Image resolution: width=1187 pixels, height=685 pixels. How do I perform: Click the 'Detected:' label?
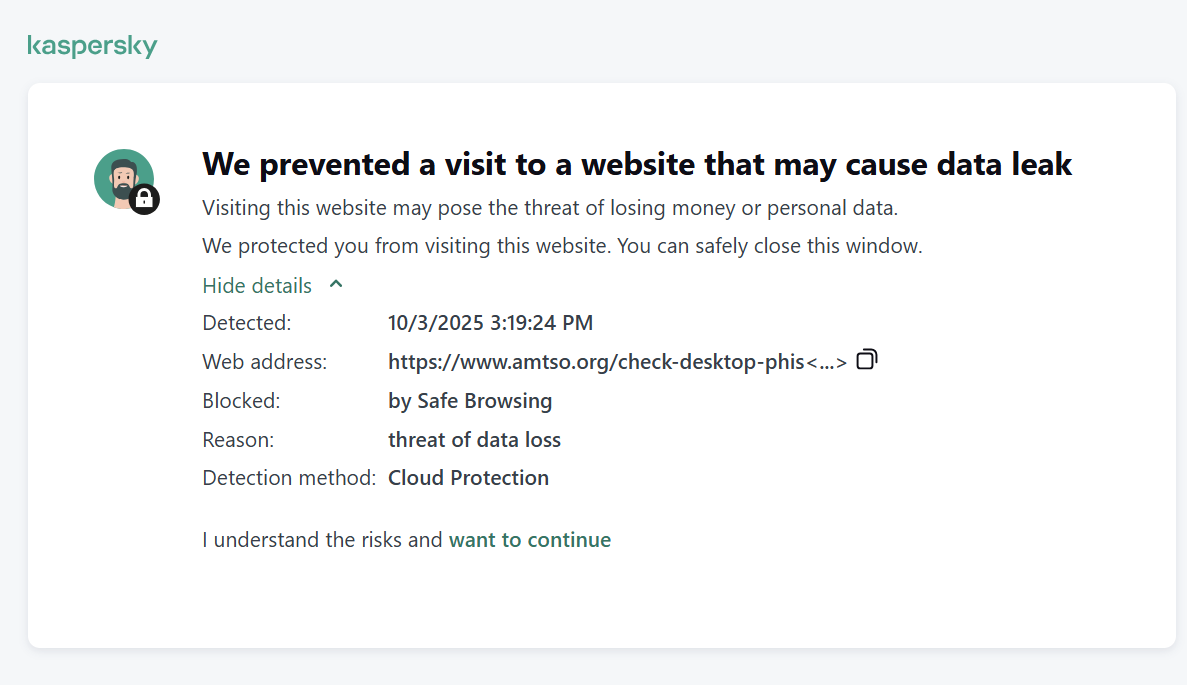point(246,323)
